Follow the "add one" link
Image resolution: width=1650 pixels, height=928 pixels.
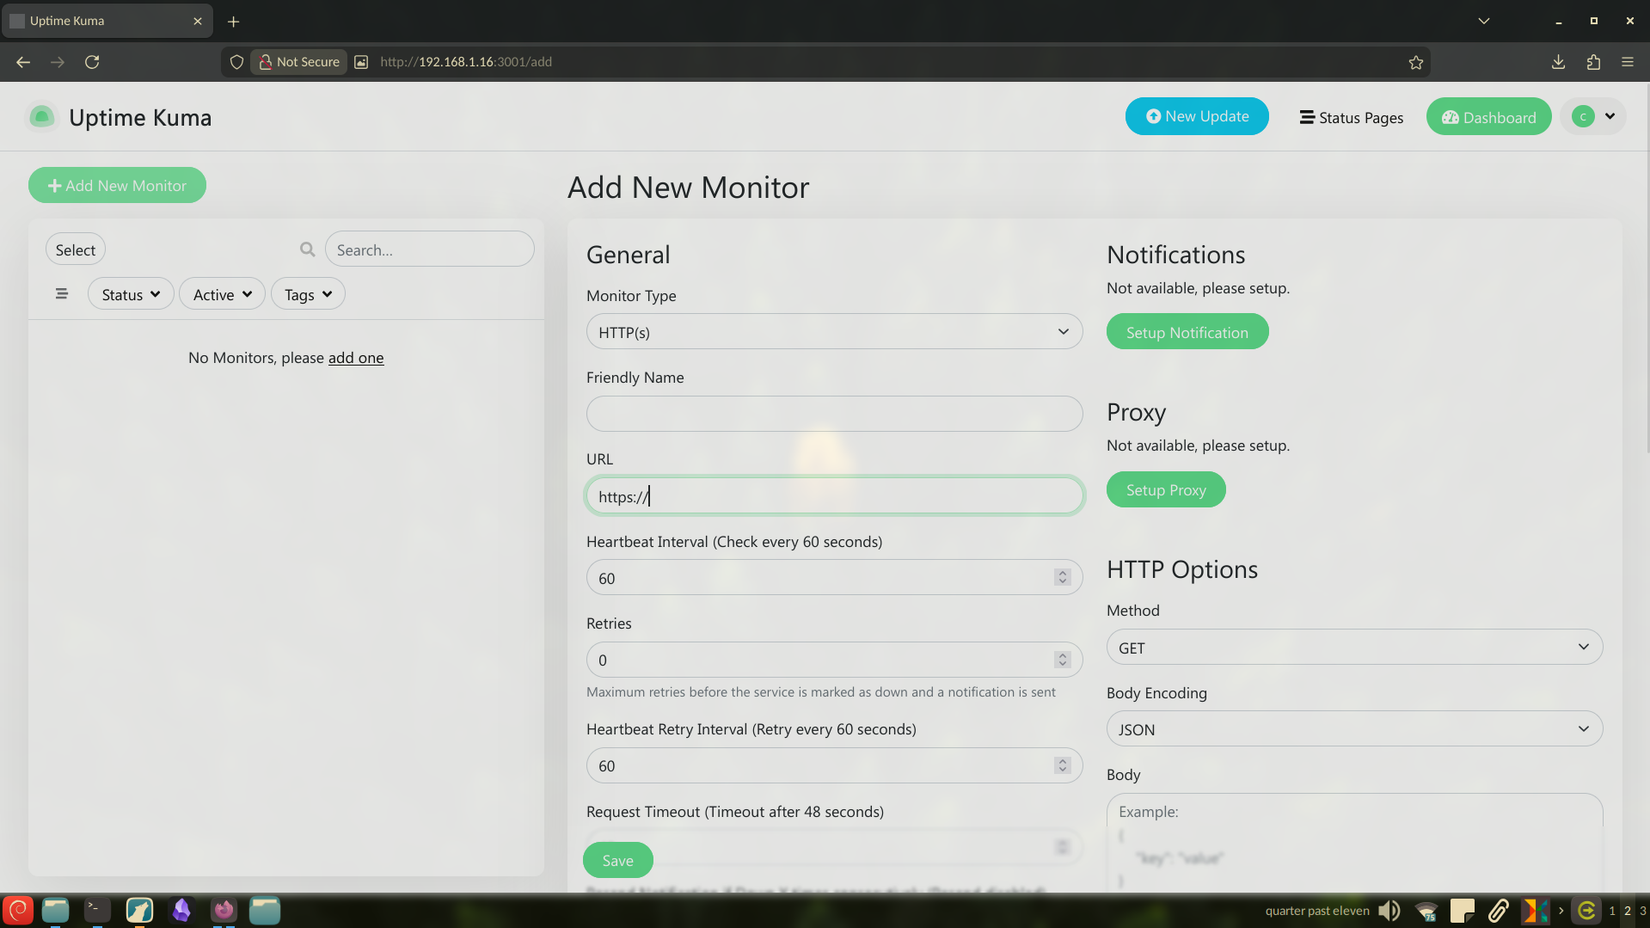click(356, 358)
